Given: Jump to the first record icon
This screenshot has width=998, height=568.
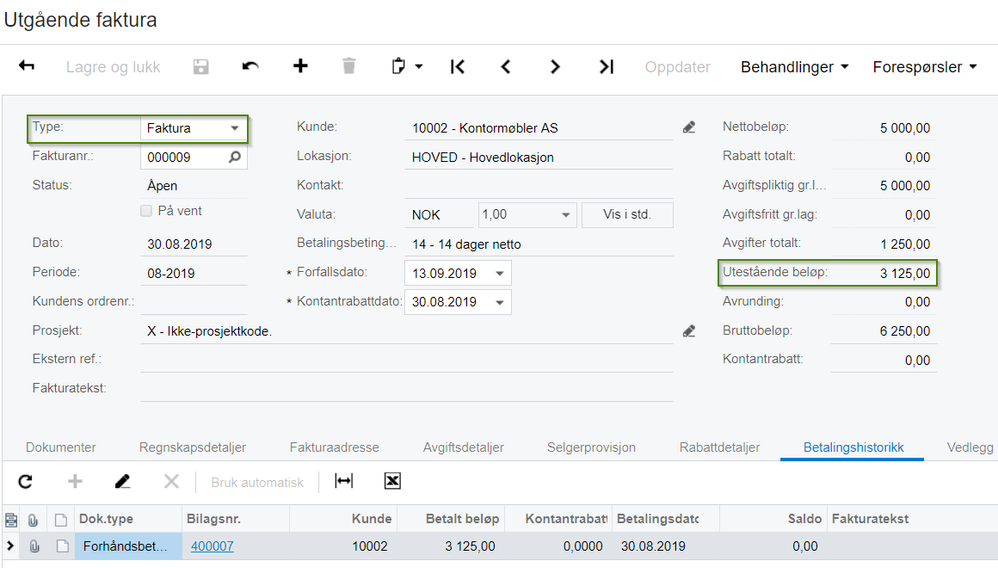Looking at the screenshot, I should pyautogui.click(x=458, y=66).
